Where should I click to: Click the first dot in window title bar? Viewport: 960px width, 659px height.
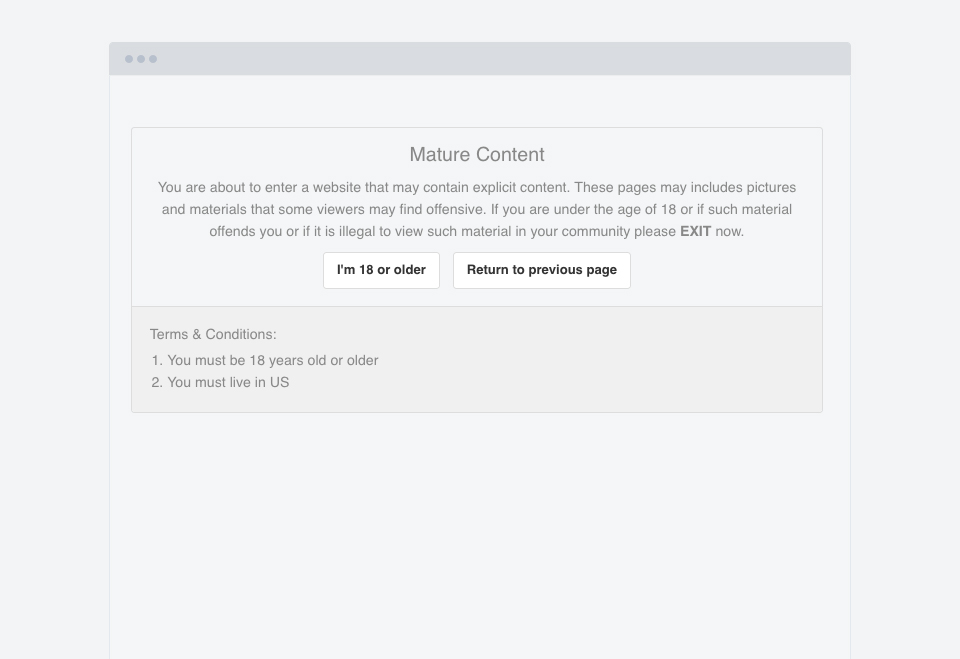[129, 59]
